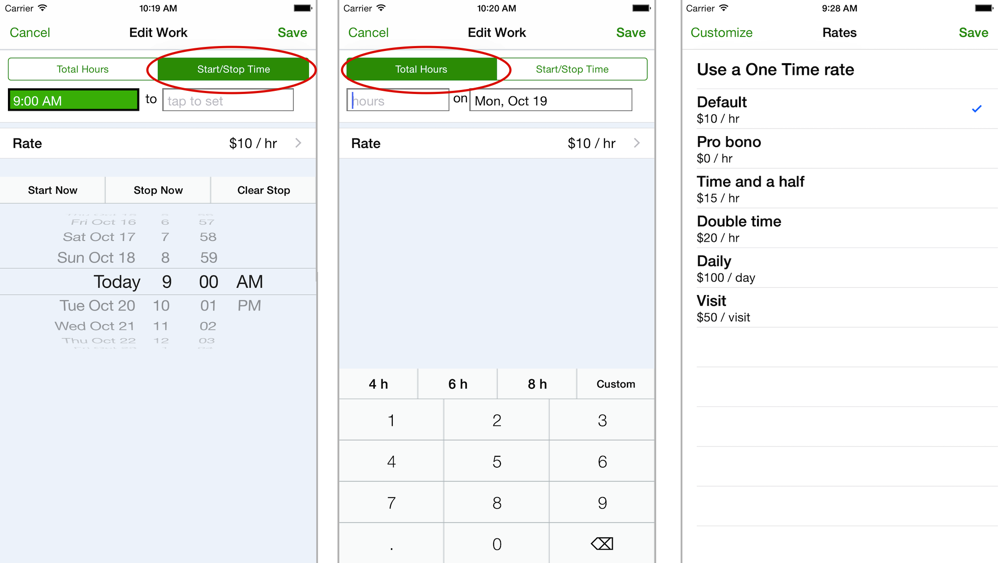This screenshot has width=1000, height=563.
Task: Open the Custom hours preset
Action: [x=615, y=384]
